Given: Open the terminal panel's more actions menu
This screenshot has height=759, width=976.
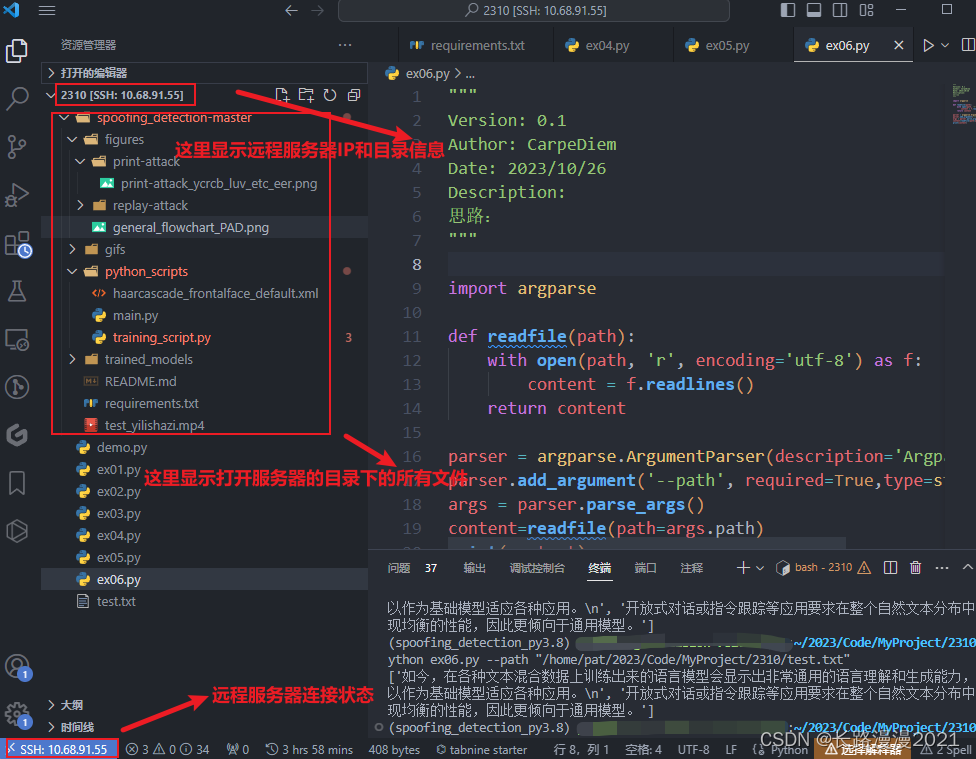Looking at the screenshot, I should [x=941, y=567].
